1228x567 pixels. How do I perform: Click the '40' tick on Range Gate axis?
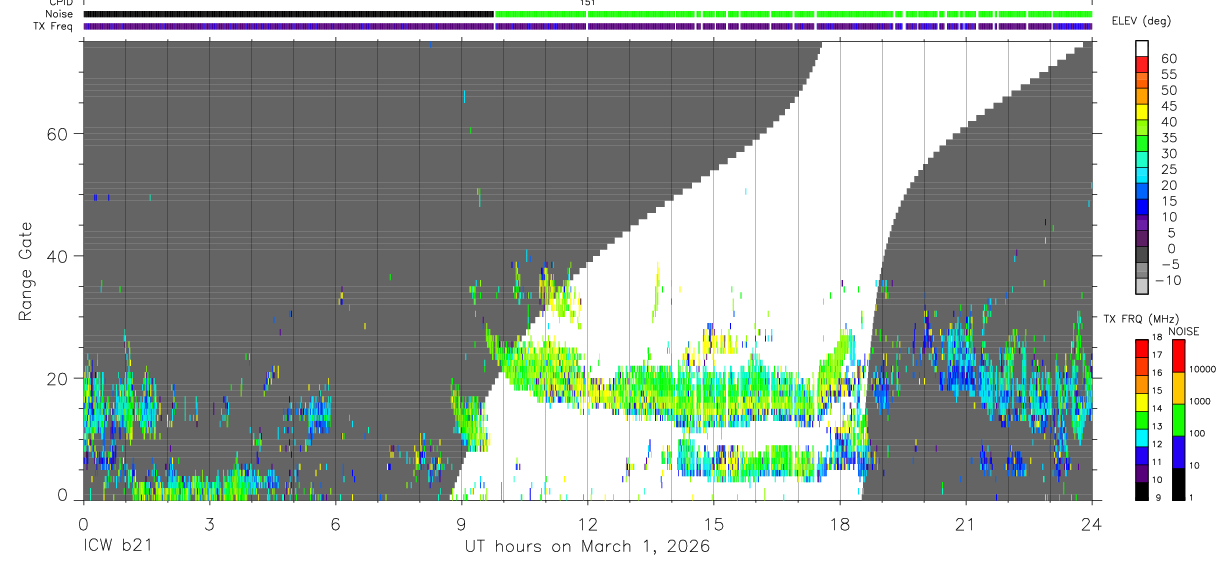point(59,256)
